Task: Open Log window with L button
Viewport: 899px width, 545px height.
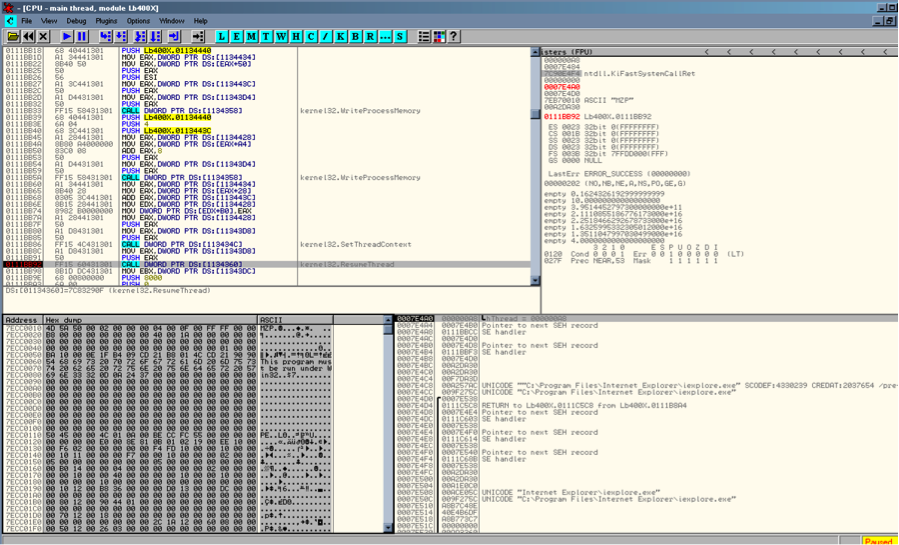Action: tap(222, 37)
